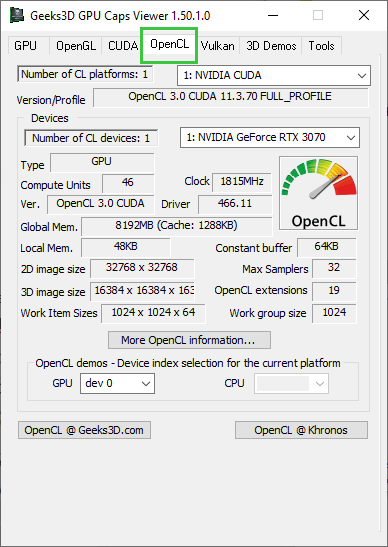
Task: Minimize the GPU Caps Viewer window
Action: click(274, 15)
